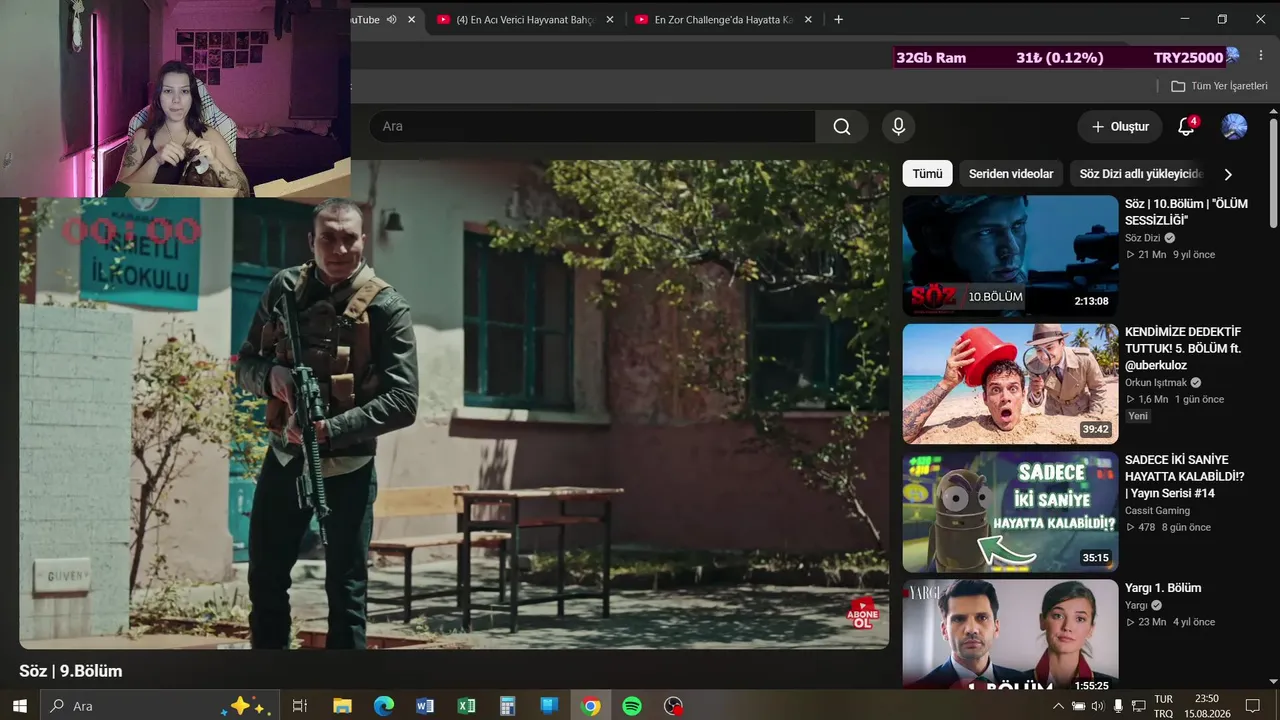Open YouTube notifications bell
The height and width of the screenshot is (720, 1280).
(x=1186, y=127)
